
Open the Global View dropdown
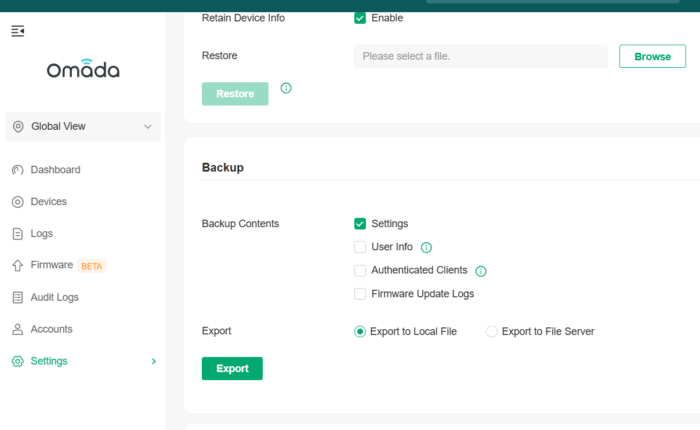83,127
